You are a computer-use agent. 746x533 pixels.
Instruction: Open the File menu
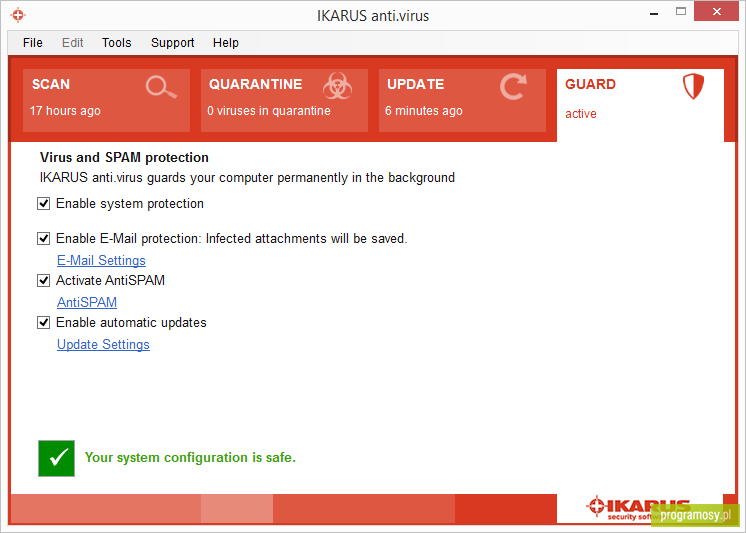(x=32, y=43)
